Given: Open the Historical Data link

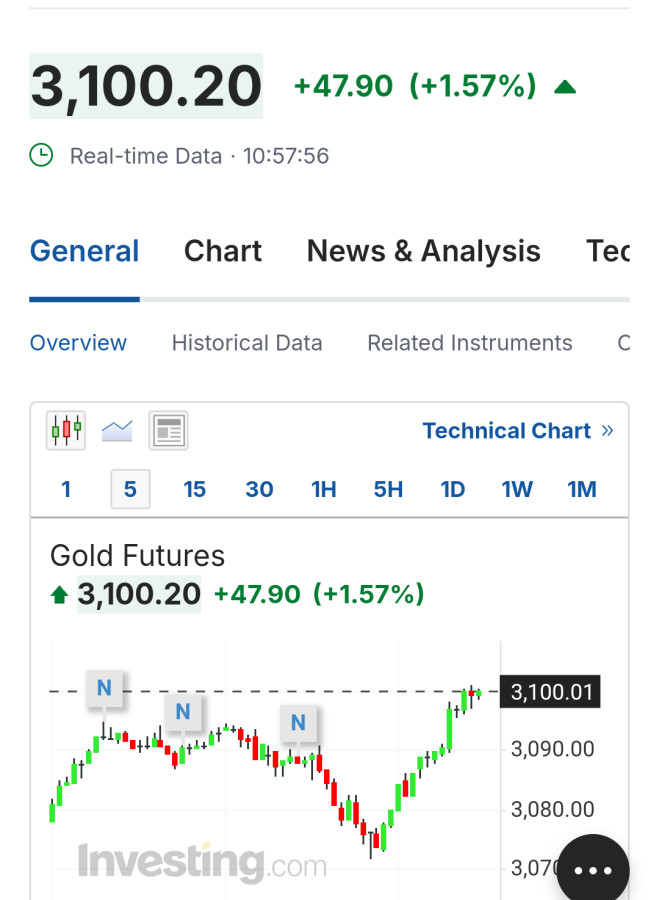Looking at the screenshot, I should coord(247,343).
